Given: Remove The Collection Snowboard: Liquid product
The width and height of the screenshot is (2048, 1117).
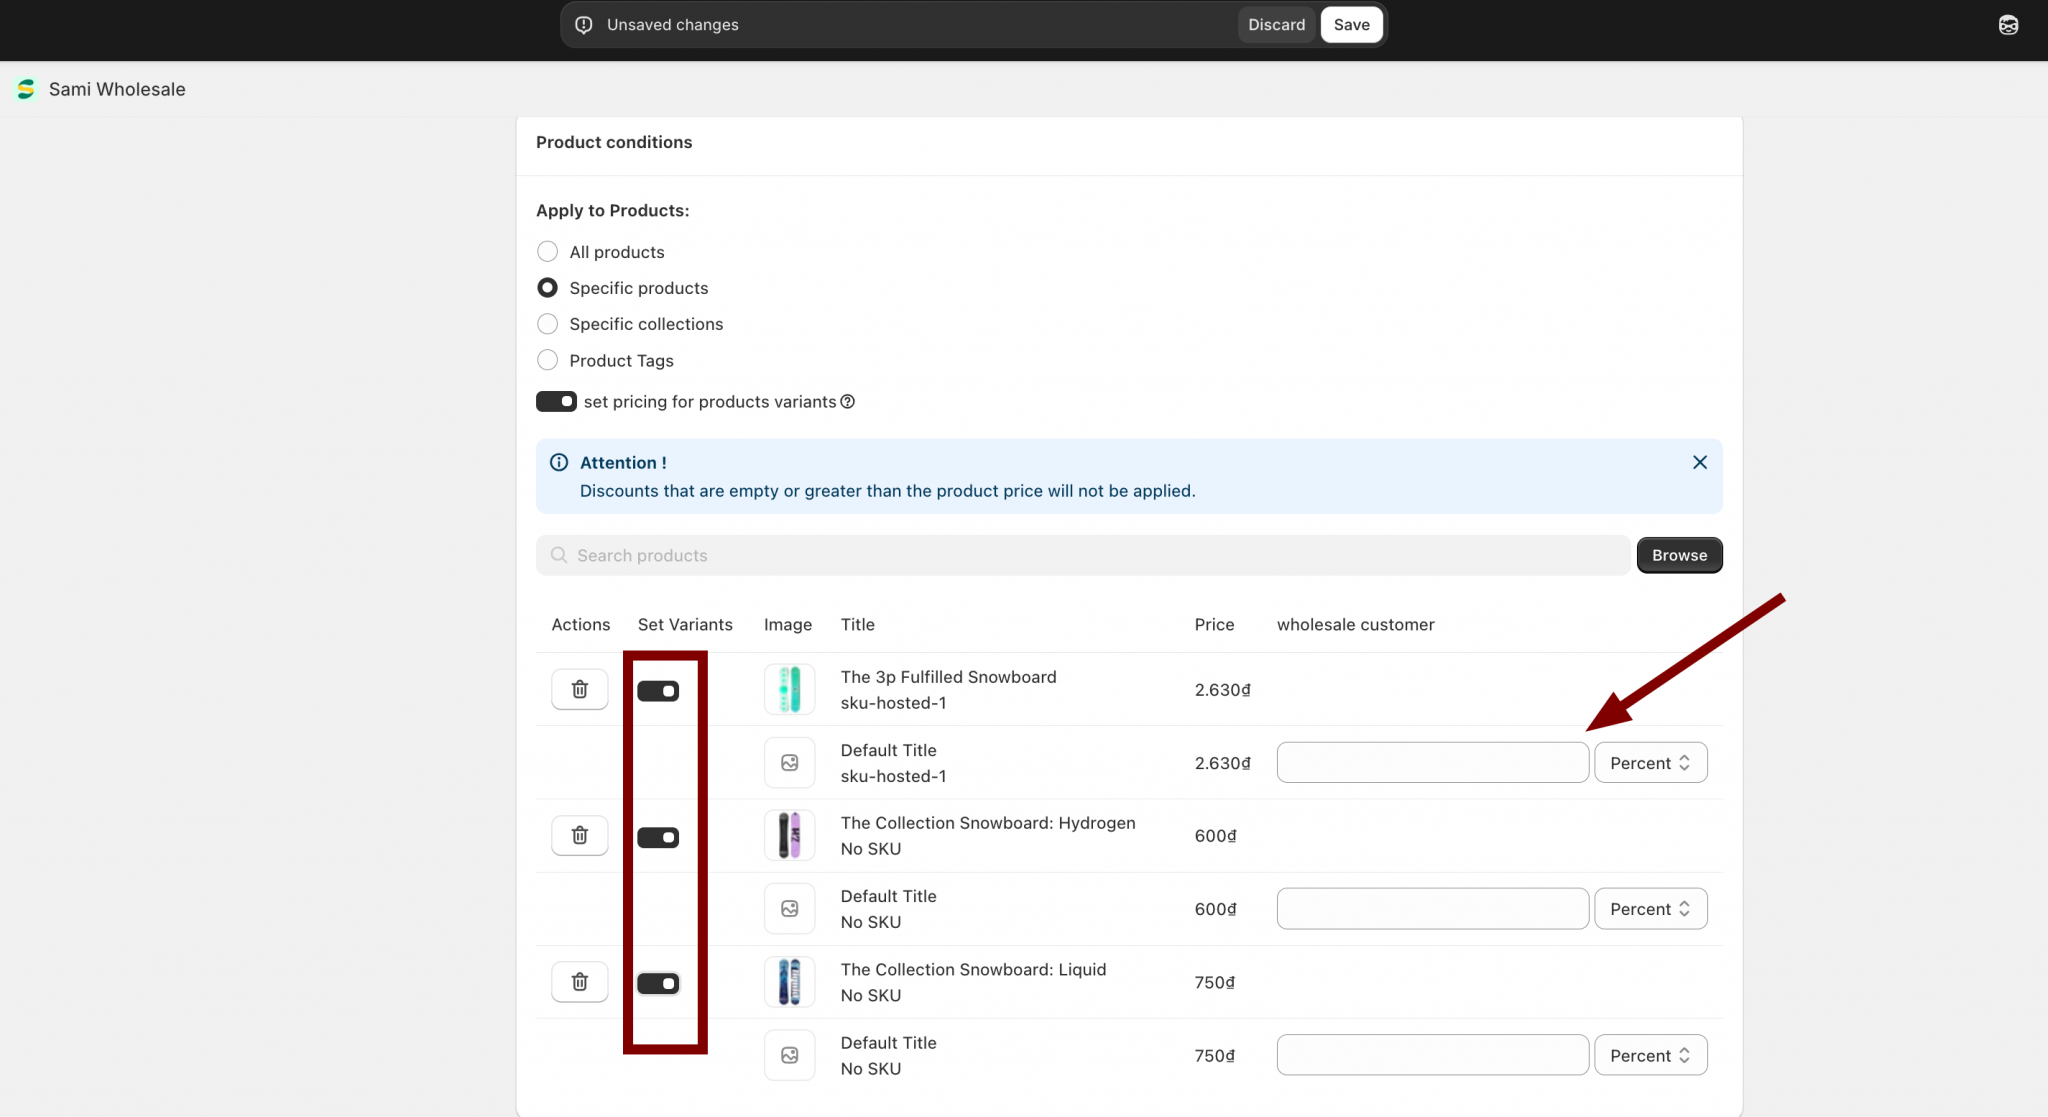Looking at the screenshot, I should [x=579, y=981].
